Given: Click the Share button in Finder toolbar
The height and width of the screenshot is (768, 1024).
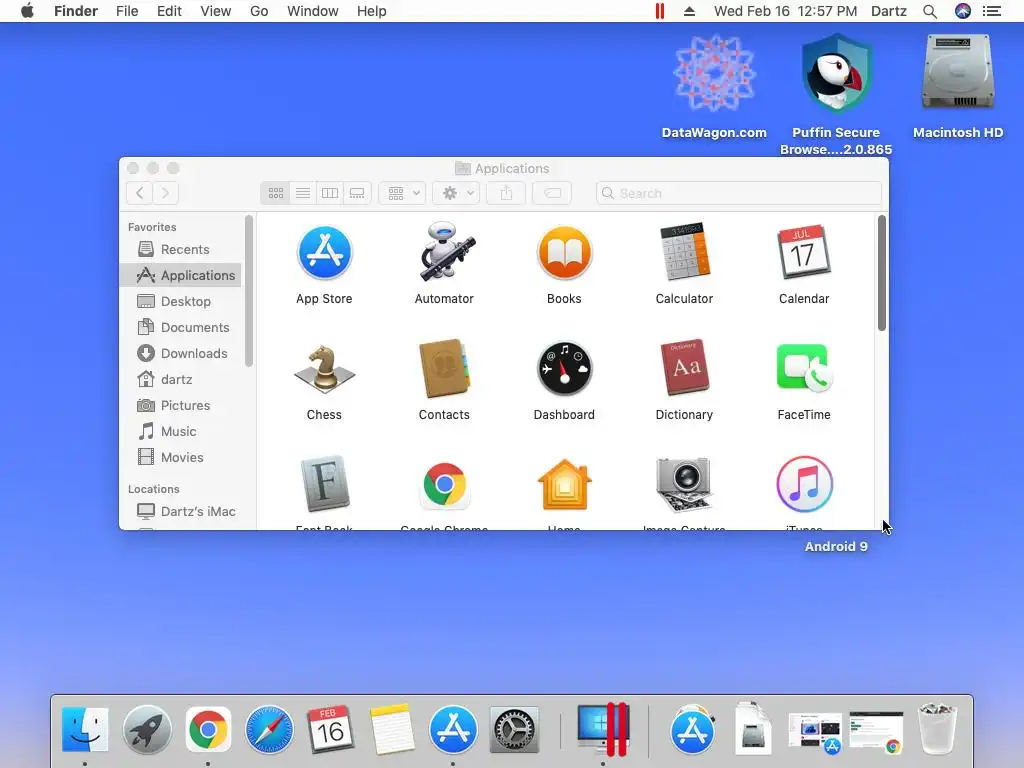Looking at the screenshot, I should coord(506,193).
